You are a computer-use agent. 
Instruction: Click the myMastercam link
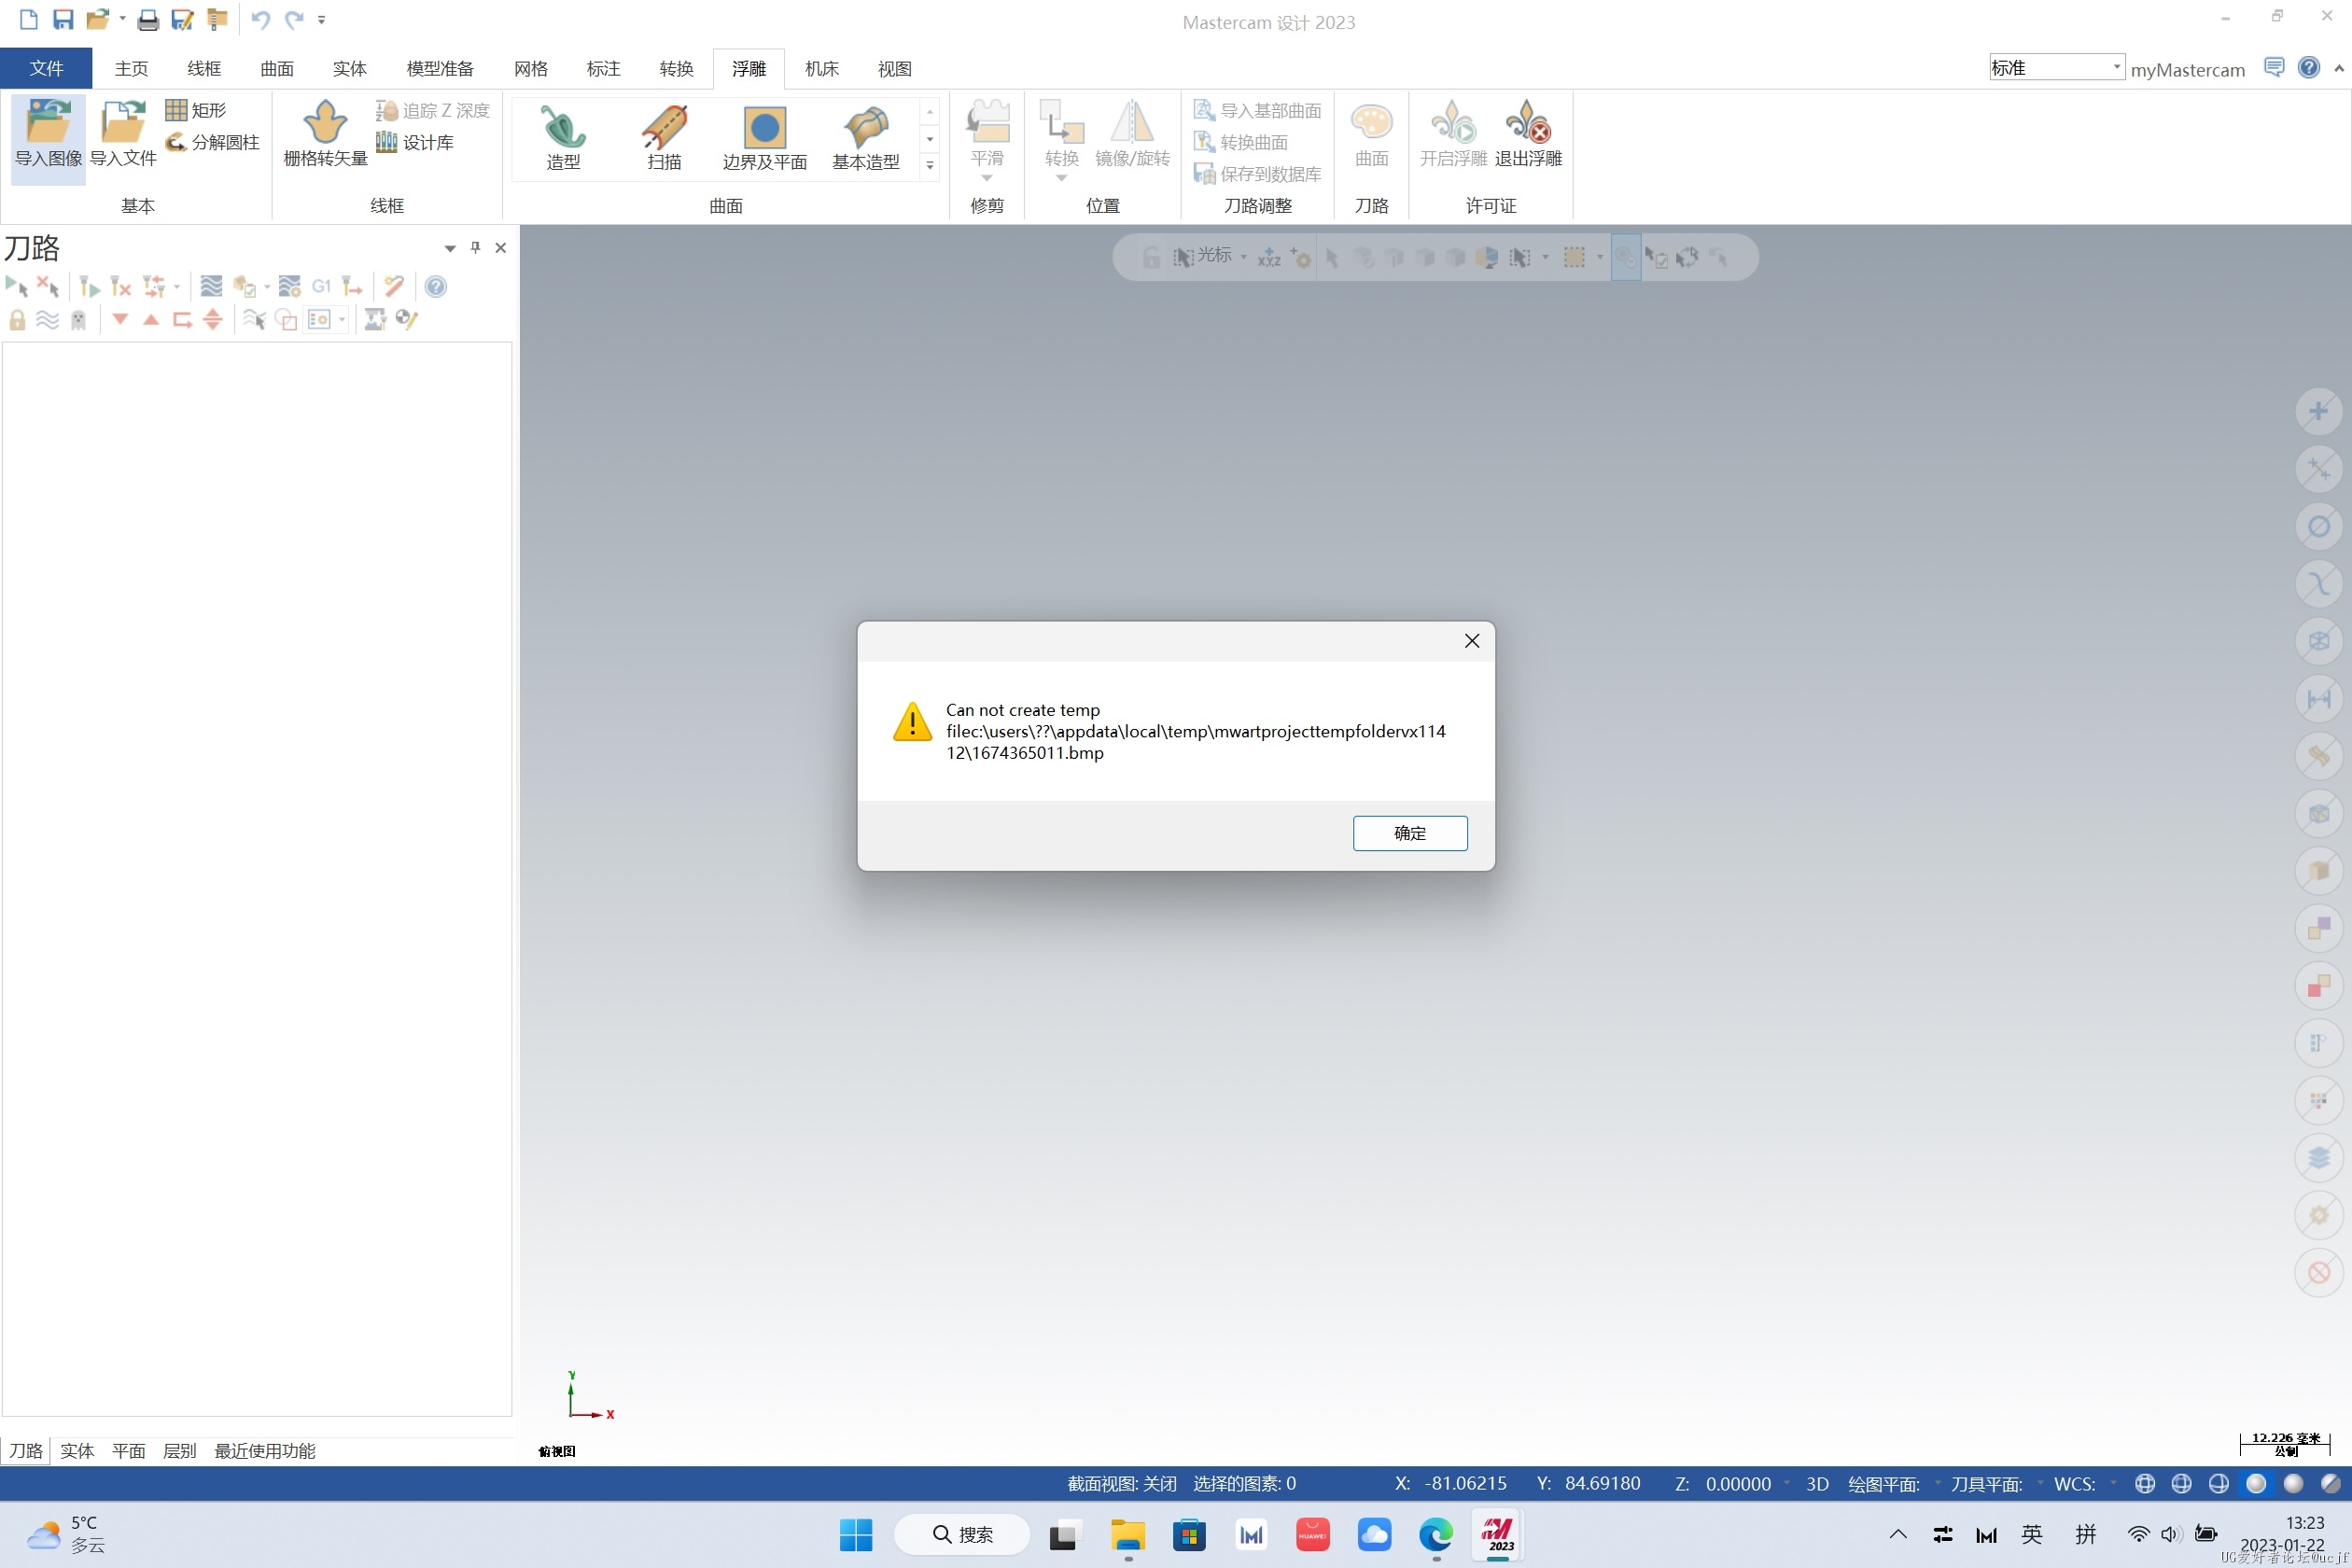2187,69
